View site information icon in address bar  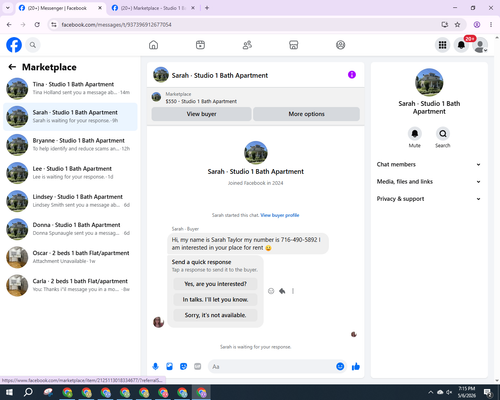point(54,25)
